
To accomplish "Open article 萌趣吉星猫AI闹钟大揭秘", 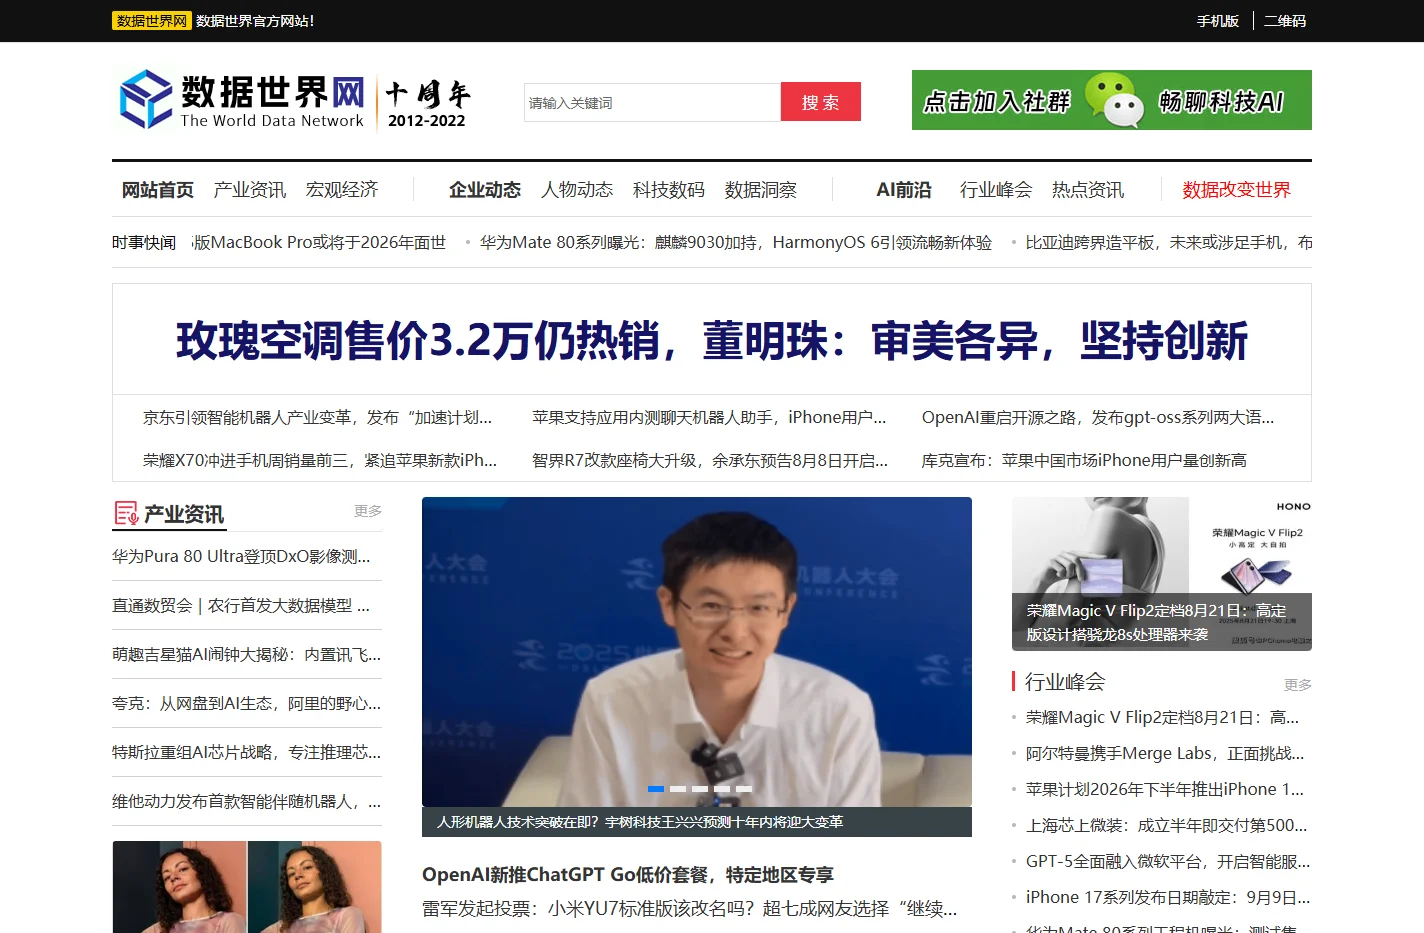I will point(246,654).
